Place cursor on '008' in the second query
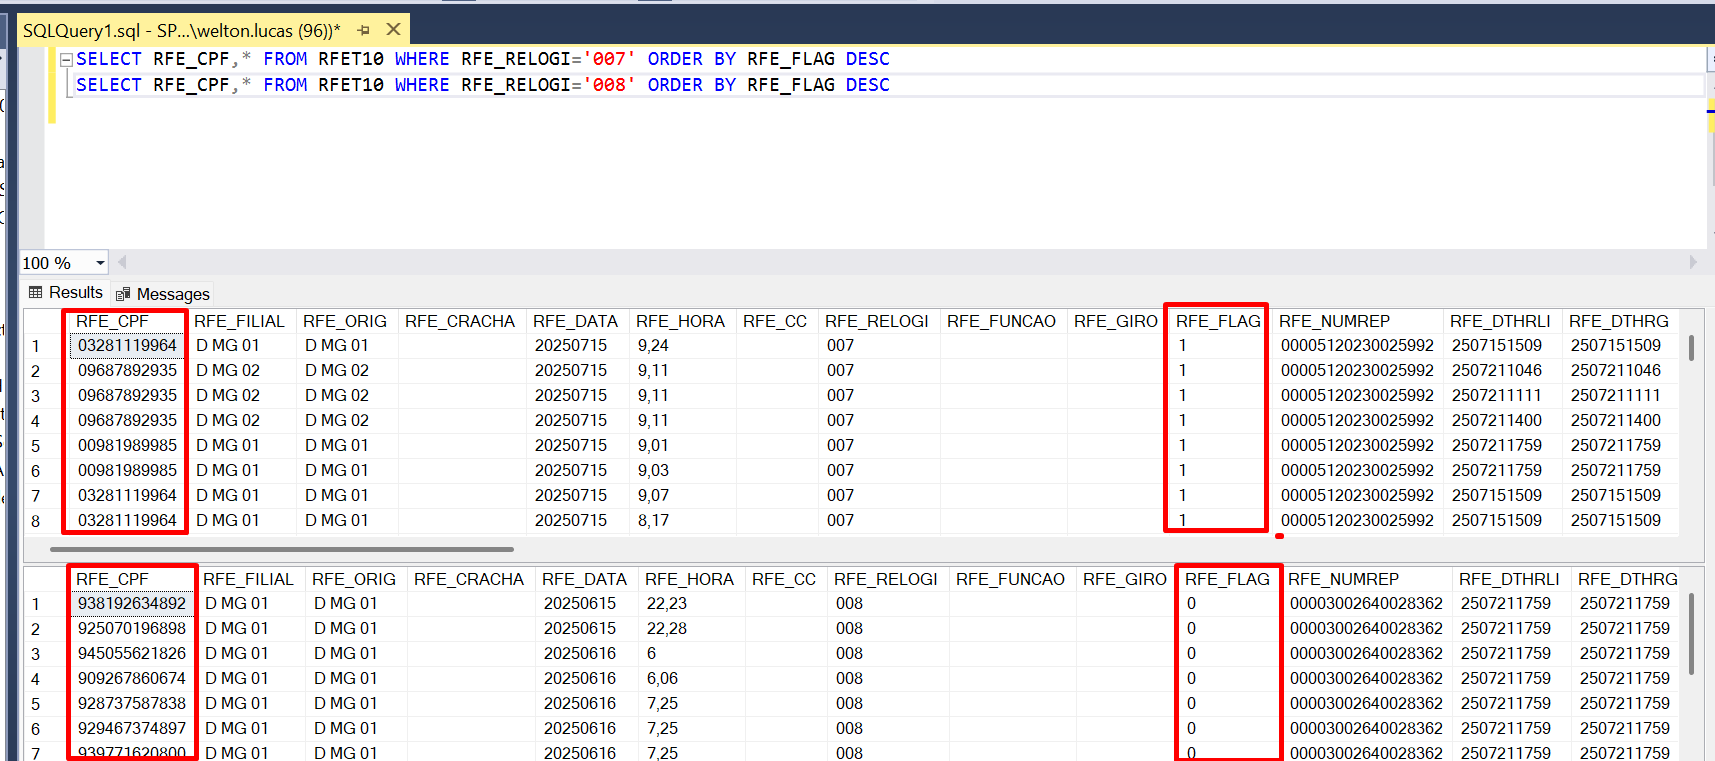 [x=609, y=85]
